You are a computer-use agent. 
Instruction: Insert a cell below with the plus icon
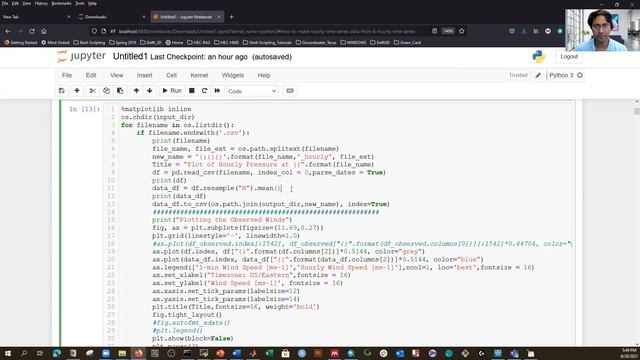77,91
